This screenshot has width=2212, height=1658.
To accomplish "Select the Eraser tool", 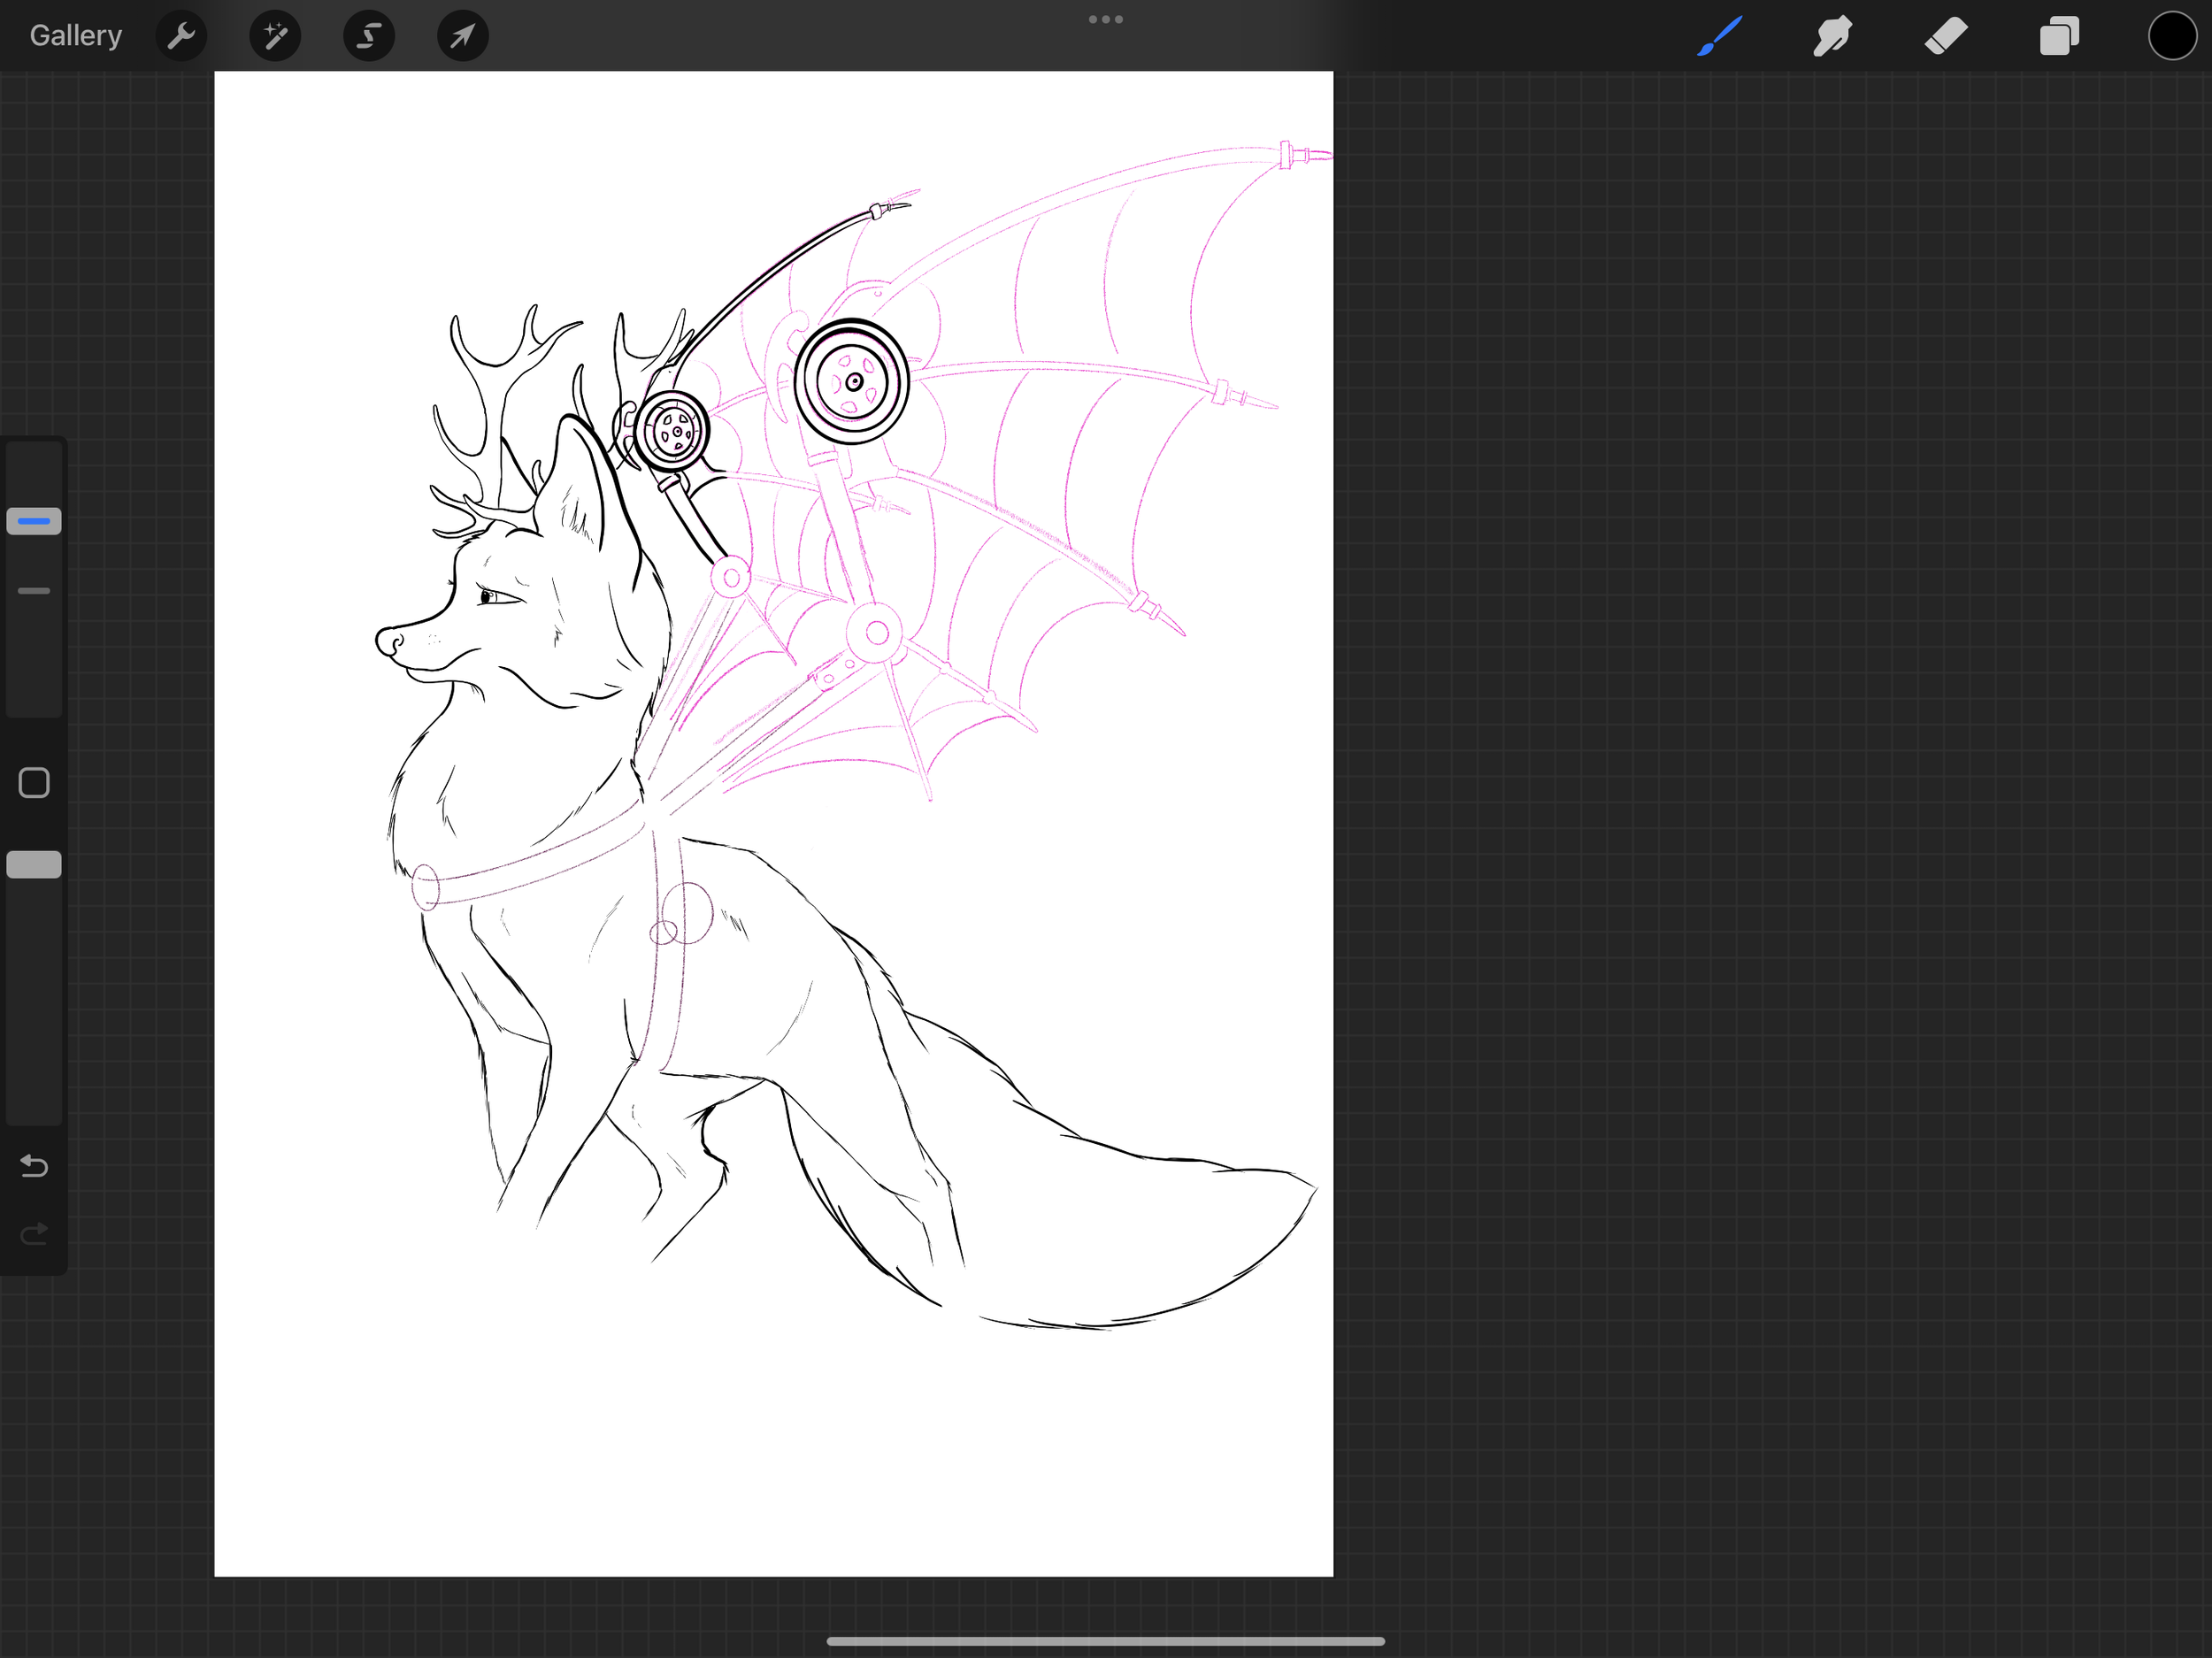I will pyautogui.click(x=1945, y=36).
